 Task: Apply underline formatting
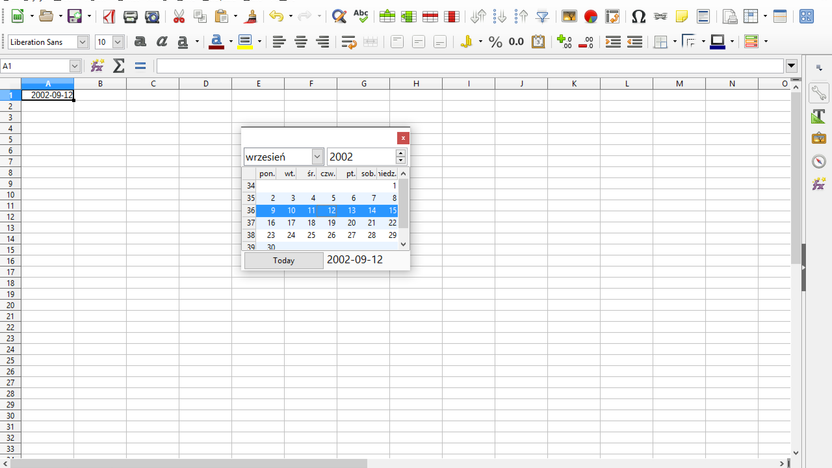tap(183, 41)
